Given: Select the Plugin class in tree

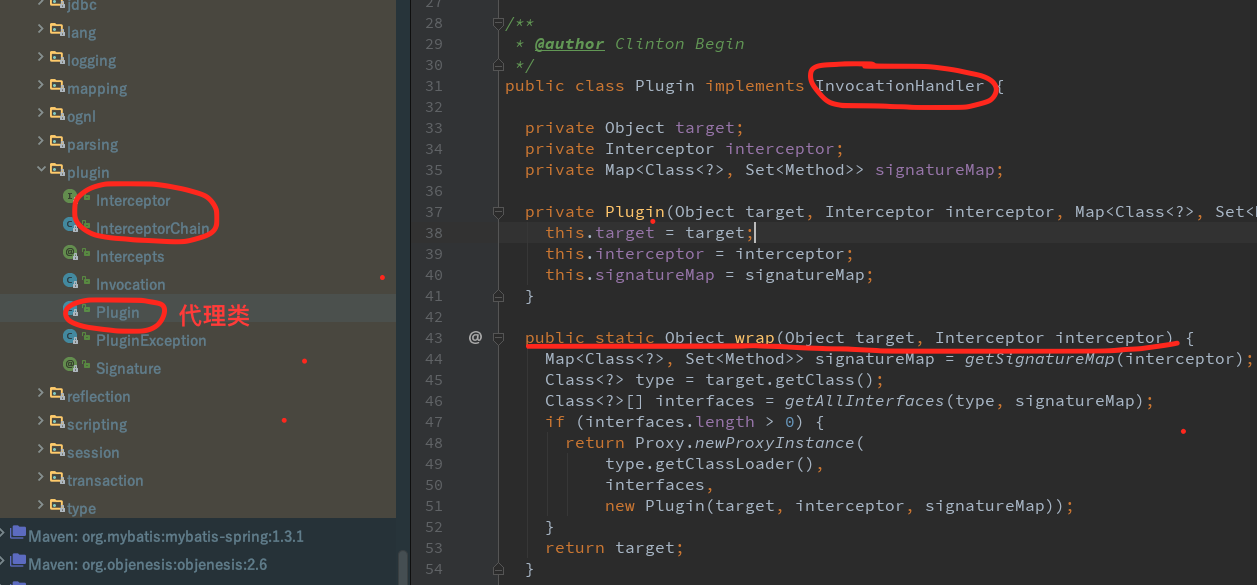Looking at the screenshot, I should click(118, 312).
